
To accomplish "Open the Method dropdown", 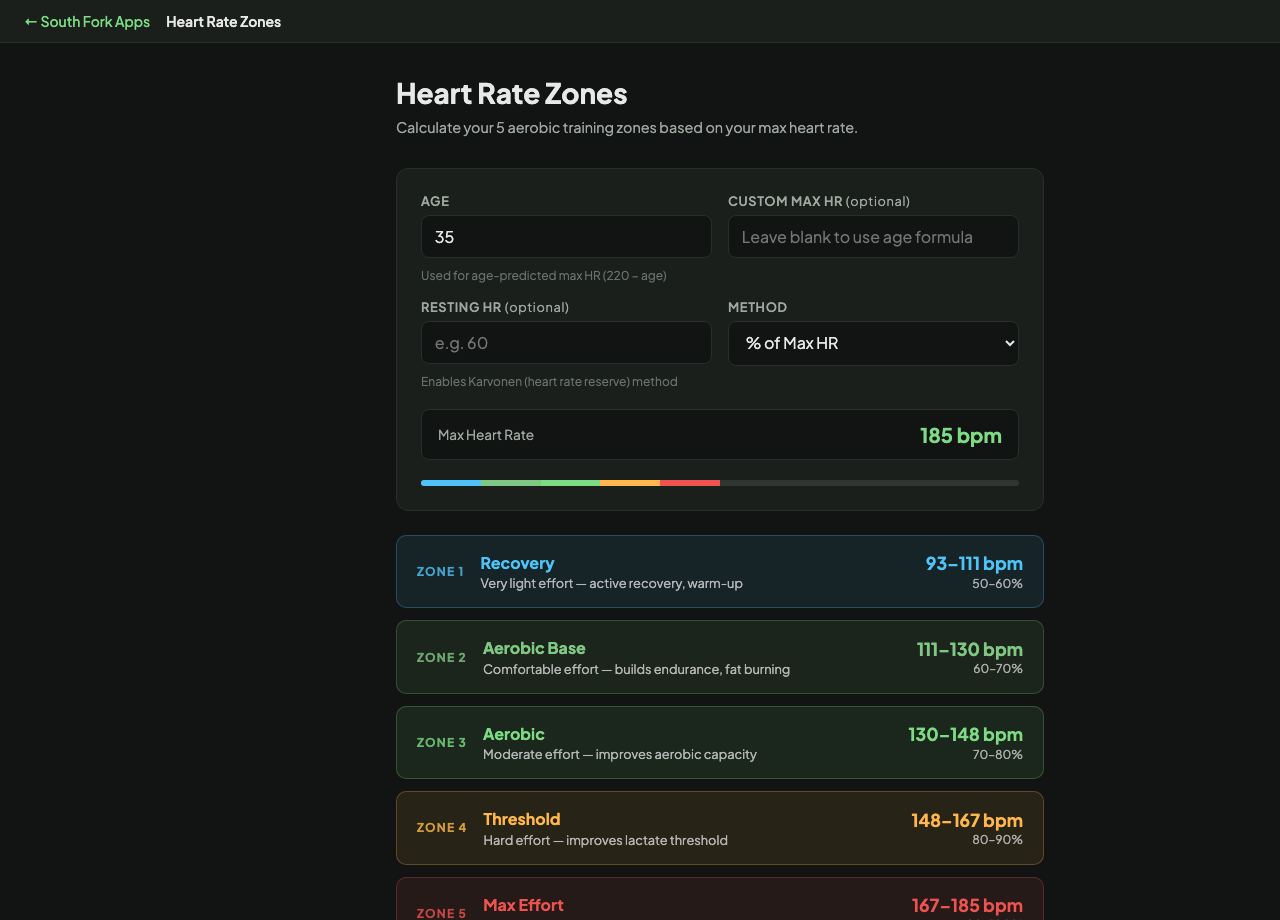I will (873, 343).
